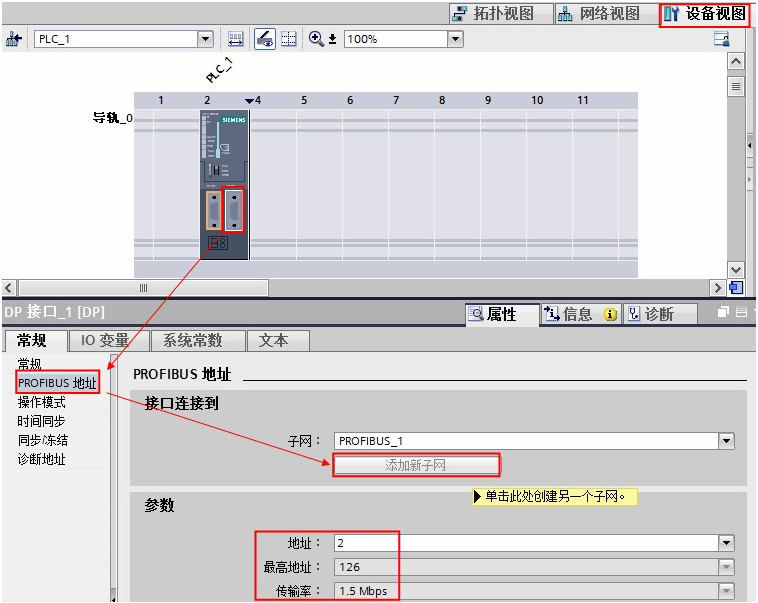758x603 pixels.
Task: Click the page break grid toolbar icon
Action: (289, 39)
